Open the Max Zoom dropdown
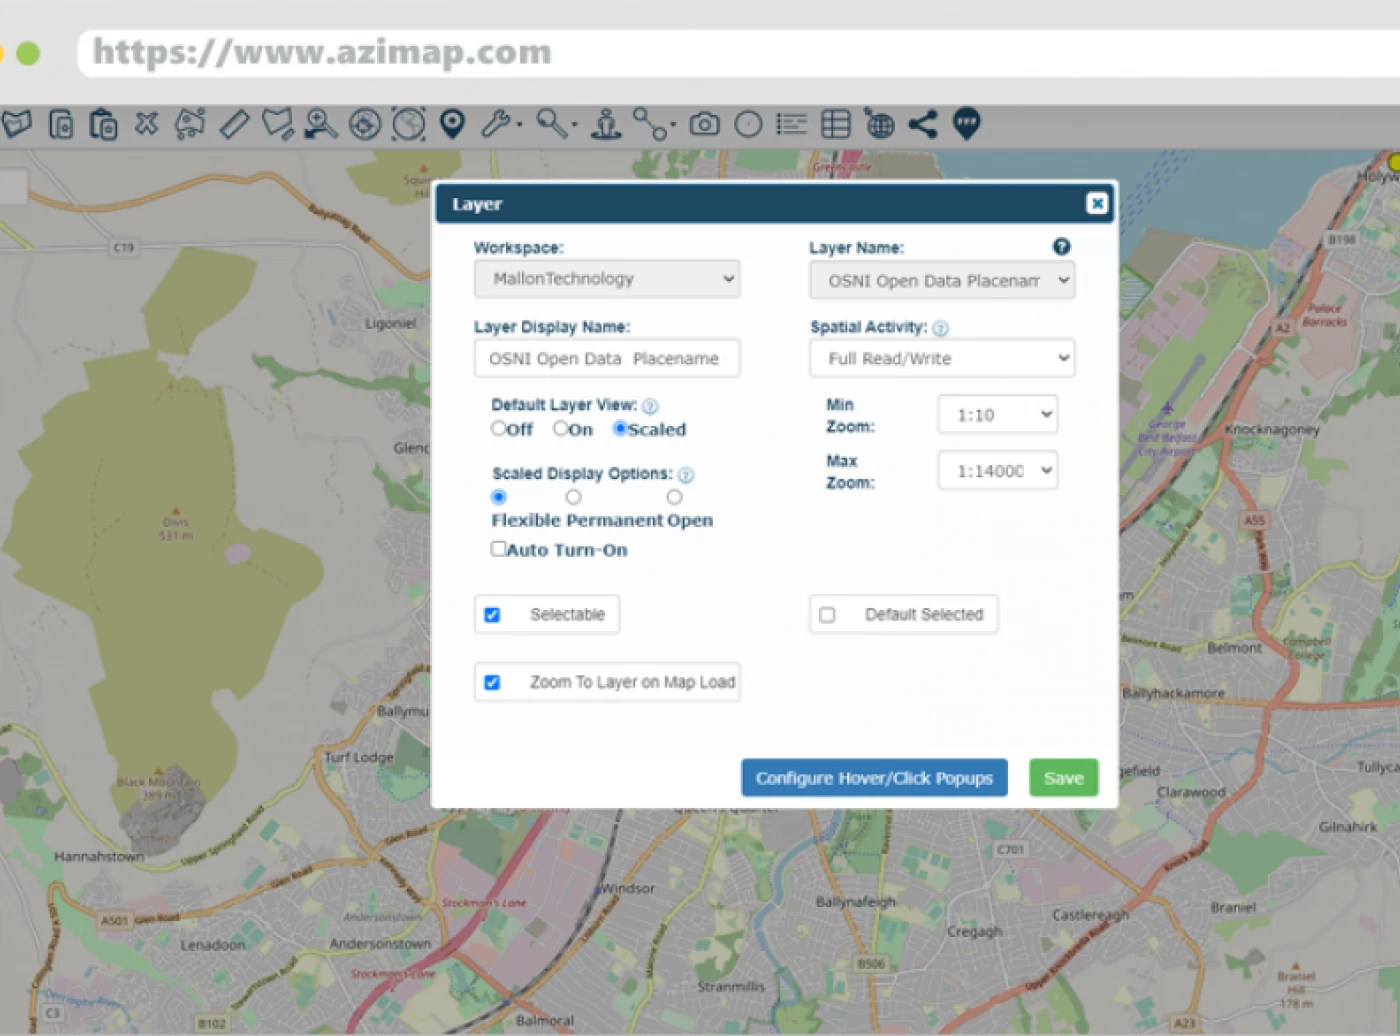Screen dimensions: 1400x1036 (x=997, y=471)
